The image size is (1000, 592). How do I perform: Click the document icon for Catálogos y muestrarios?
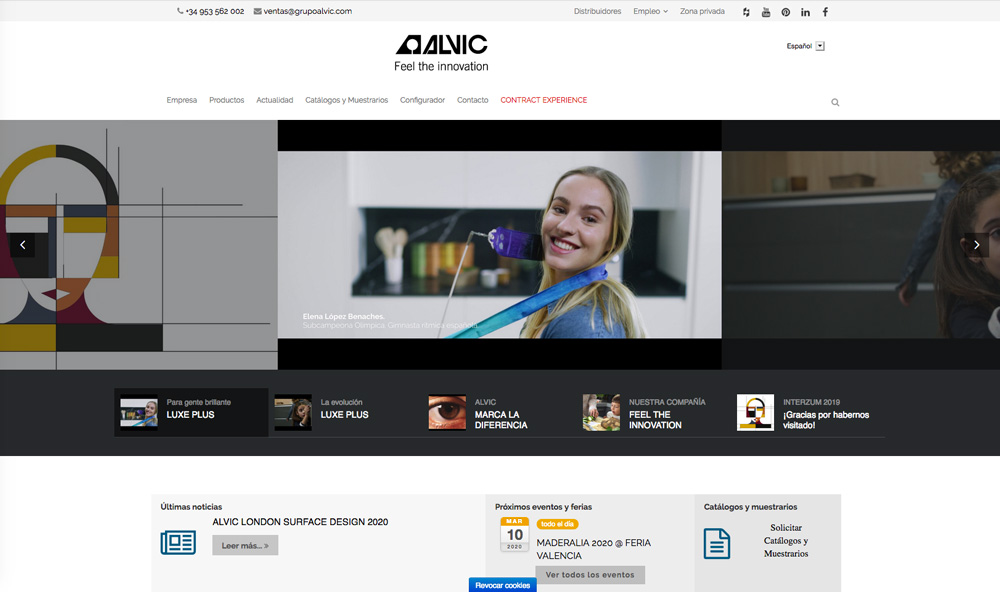(717, 544)
